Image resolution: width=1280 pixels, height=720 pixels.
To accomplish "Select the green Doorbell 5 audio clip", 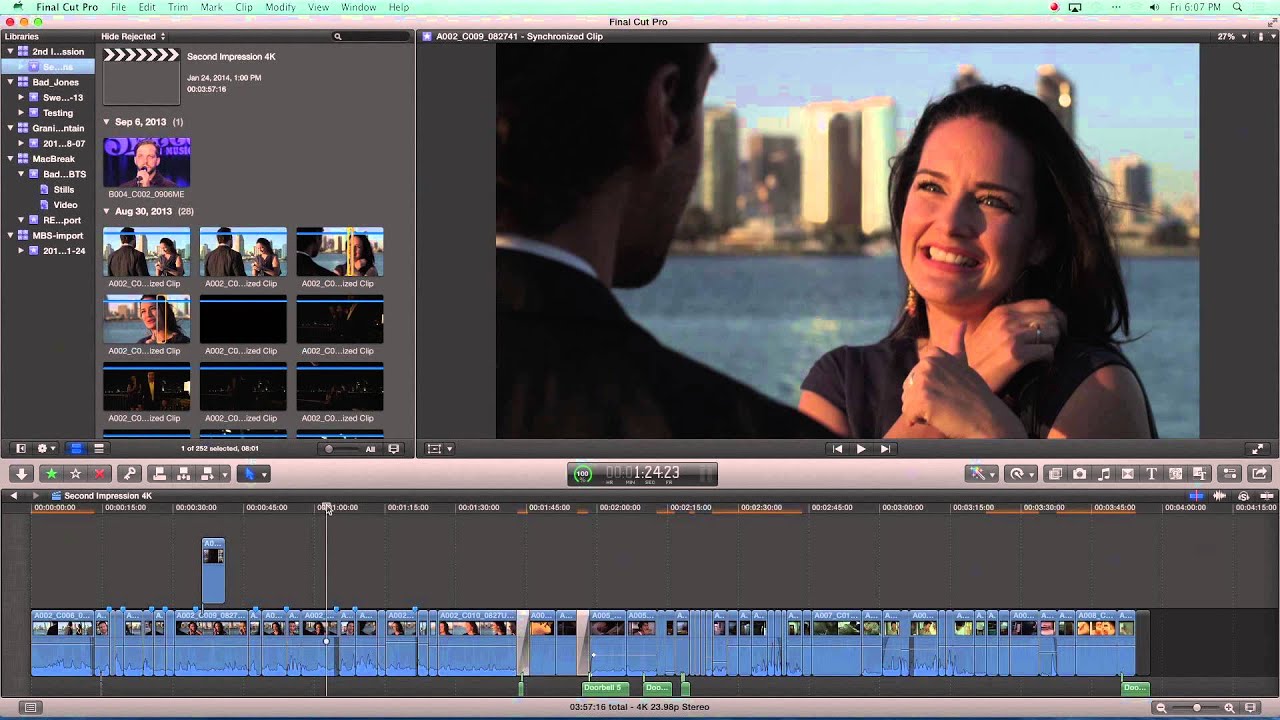I will 605,688.
